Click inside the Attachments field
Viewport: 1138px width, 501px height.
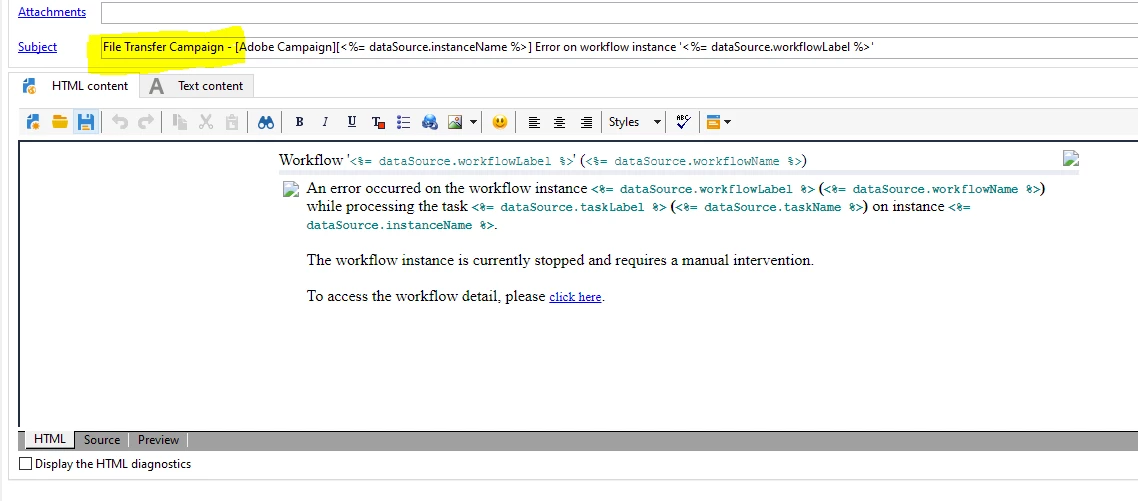619,12
